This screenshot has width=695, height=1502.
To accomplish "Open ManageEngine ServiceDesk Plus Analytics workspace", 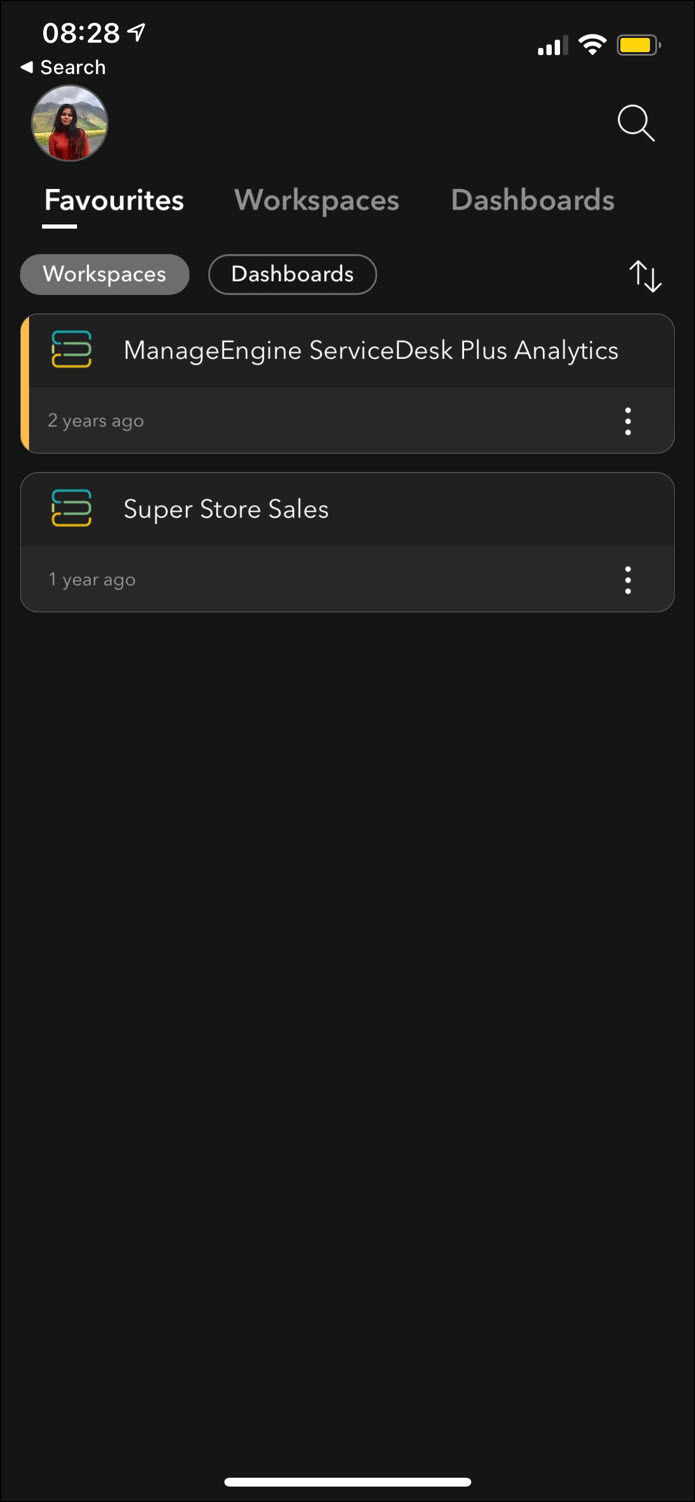I will point(370,351).
